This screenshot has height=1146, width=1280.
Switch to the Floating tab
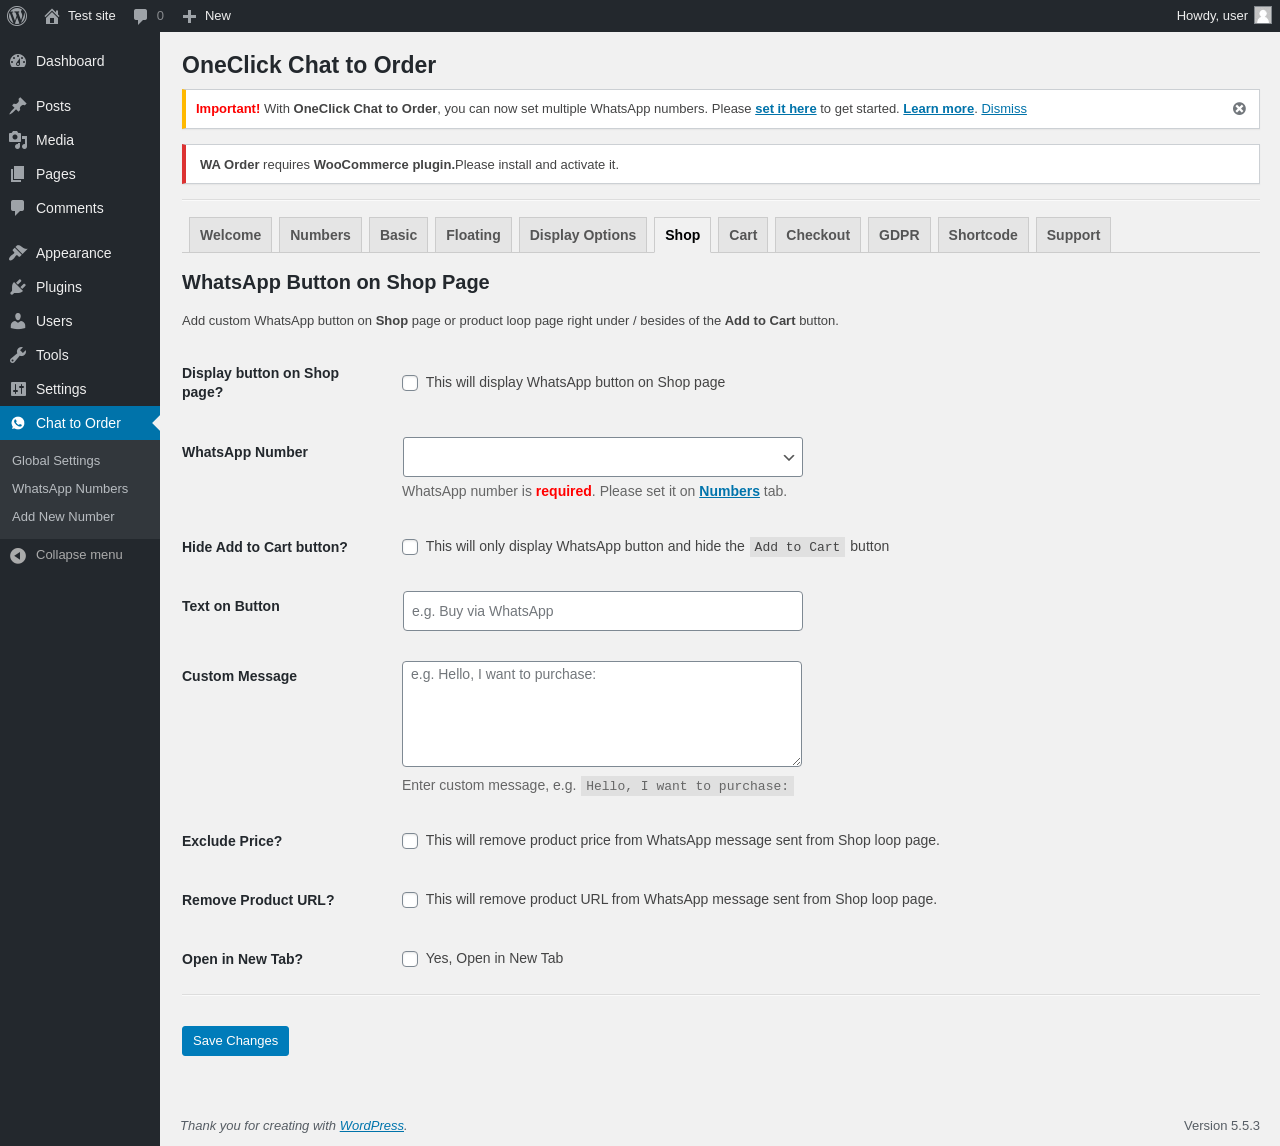tap(473, 235)
